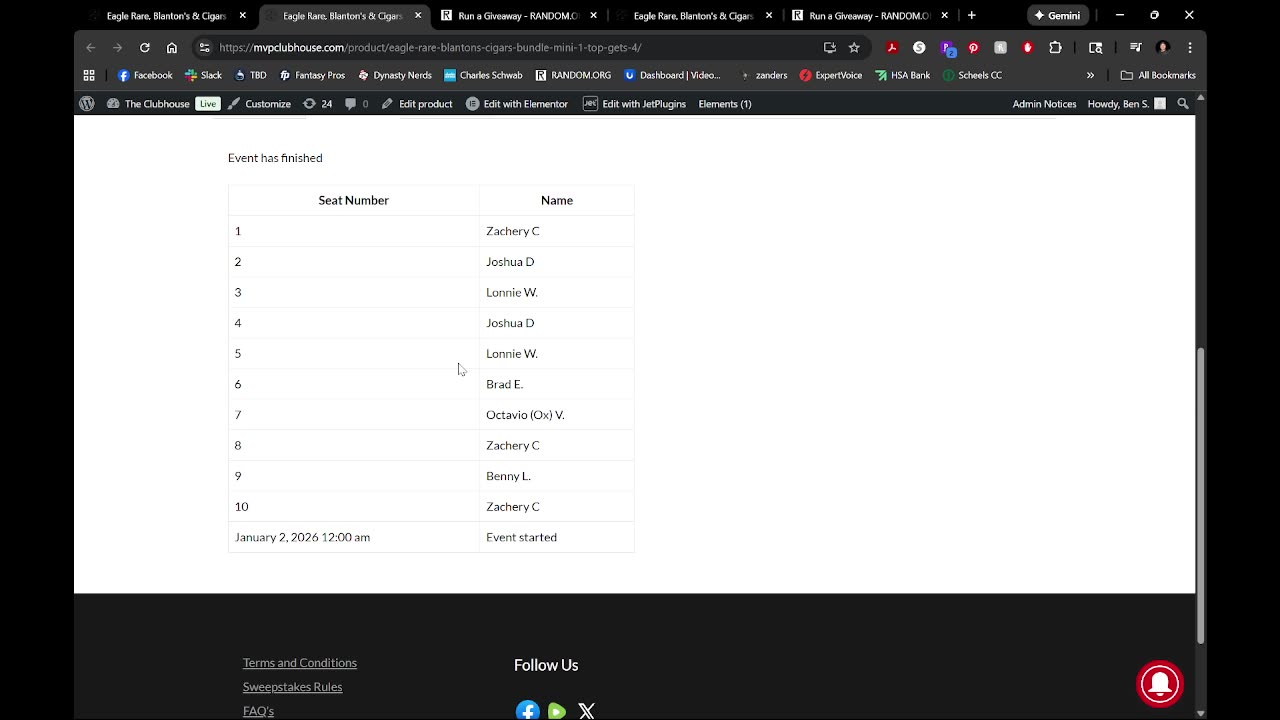The image size is (1280, 720).
Task: Open the X social icon in footer
Action: click(587, 711)
